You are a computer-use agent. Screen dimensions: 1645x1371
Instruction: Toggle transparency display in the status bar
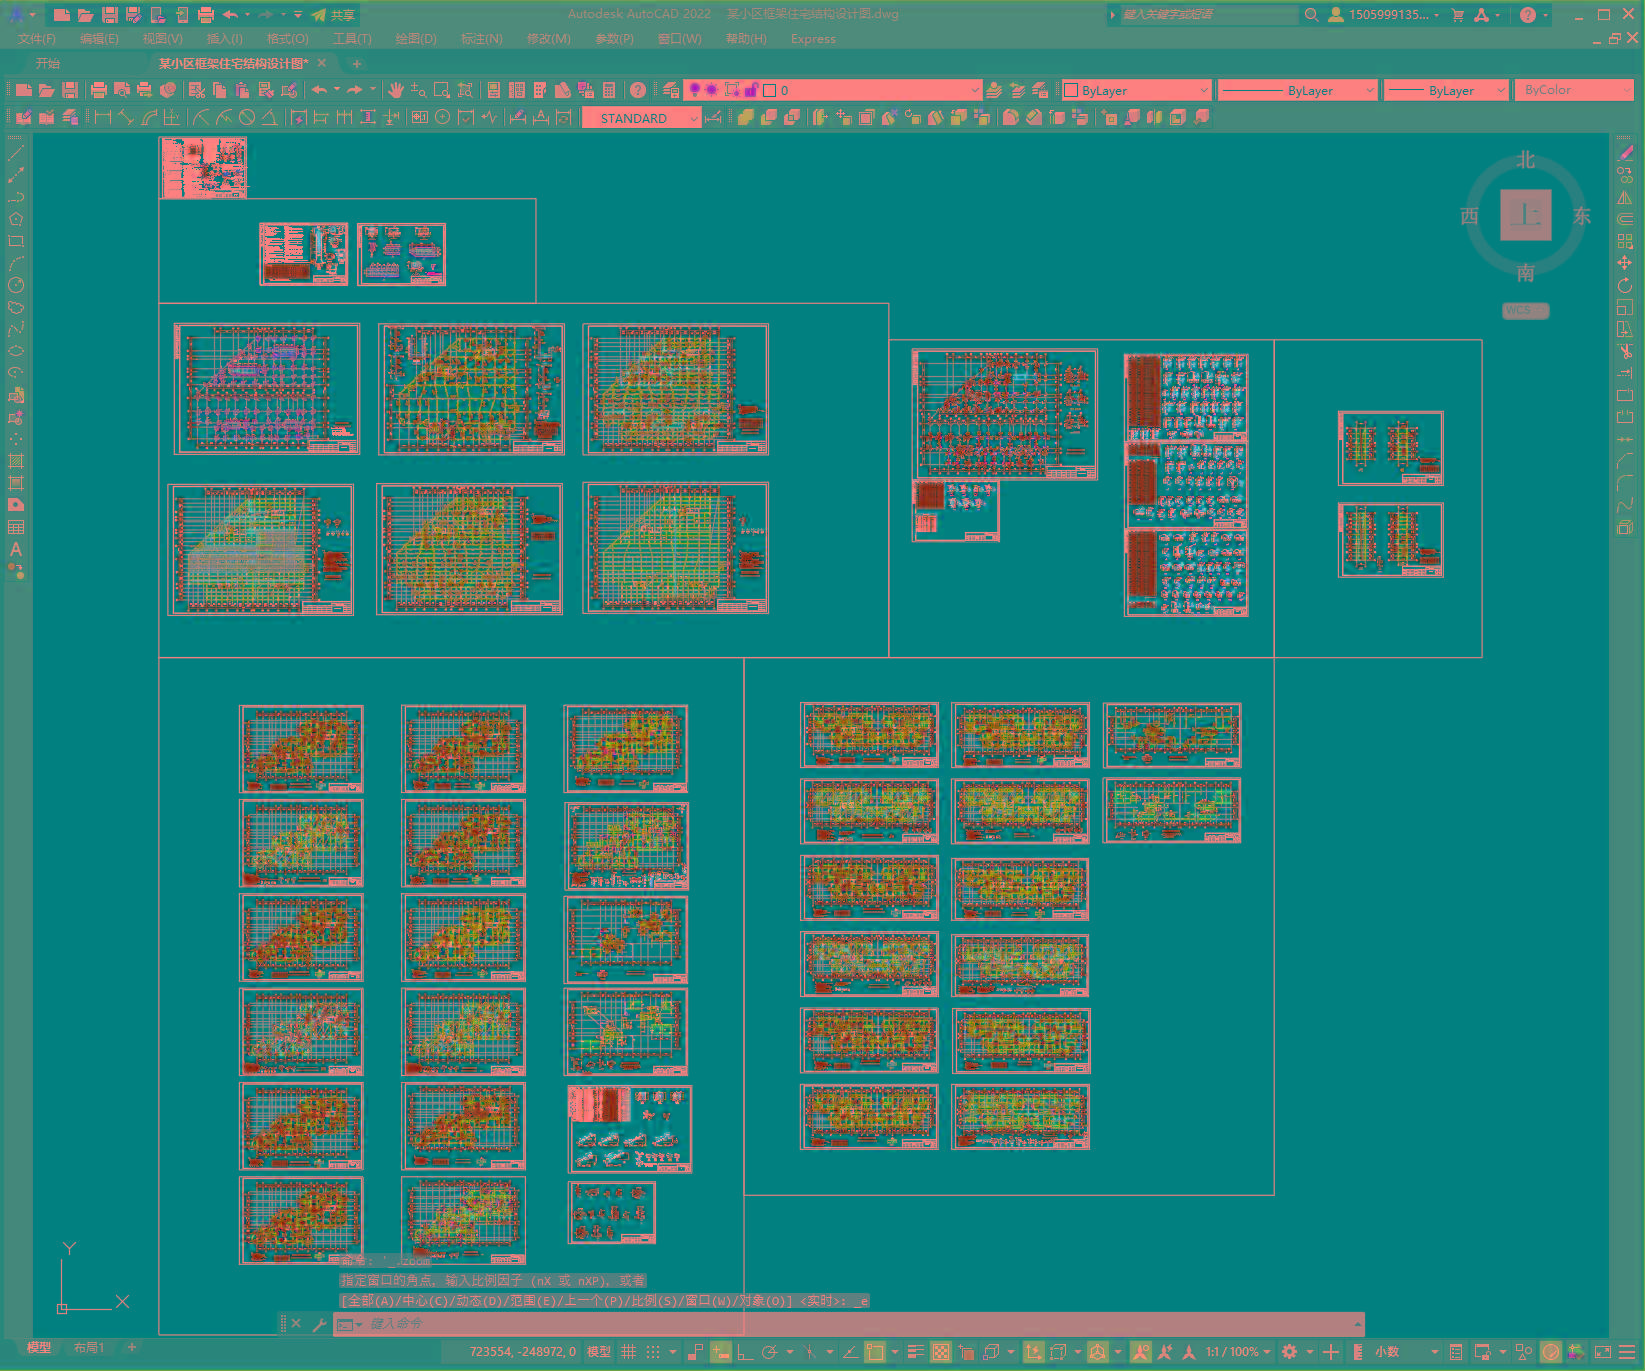(x=941, y=1352)
